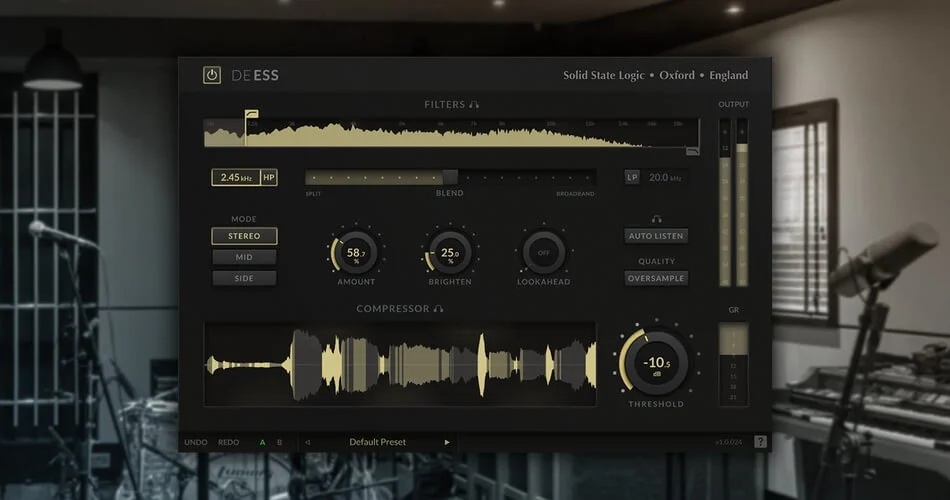Select Mid mode
Viewport: 950px width, 500px height.
244,257
